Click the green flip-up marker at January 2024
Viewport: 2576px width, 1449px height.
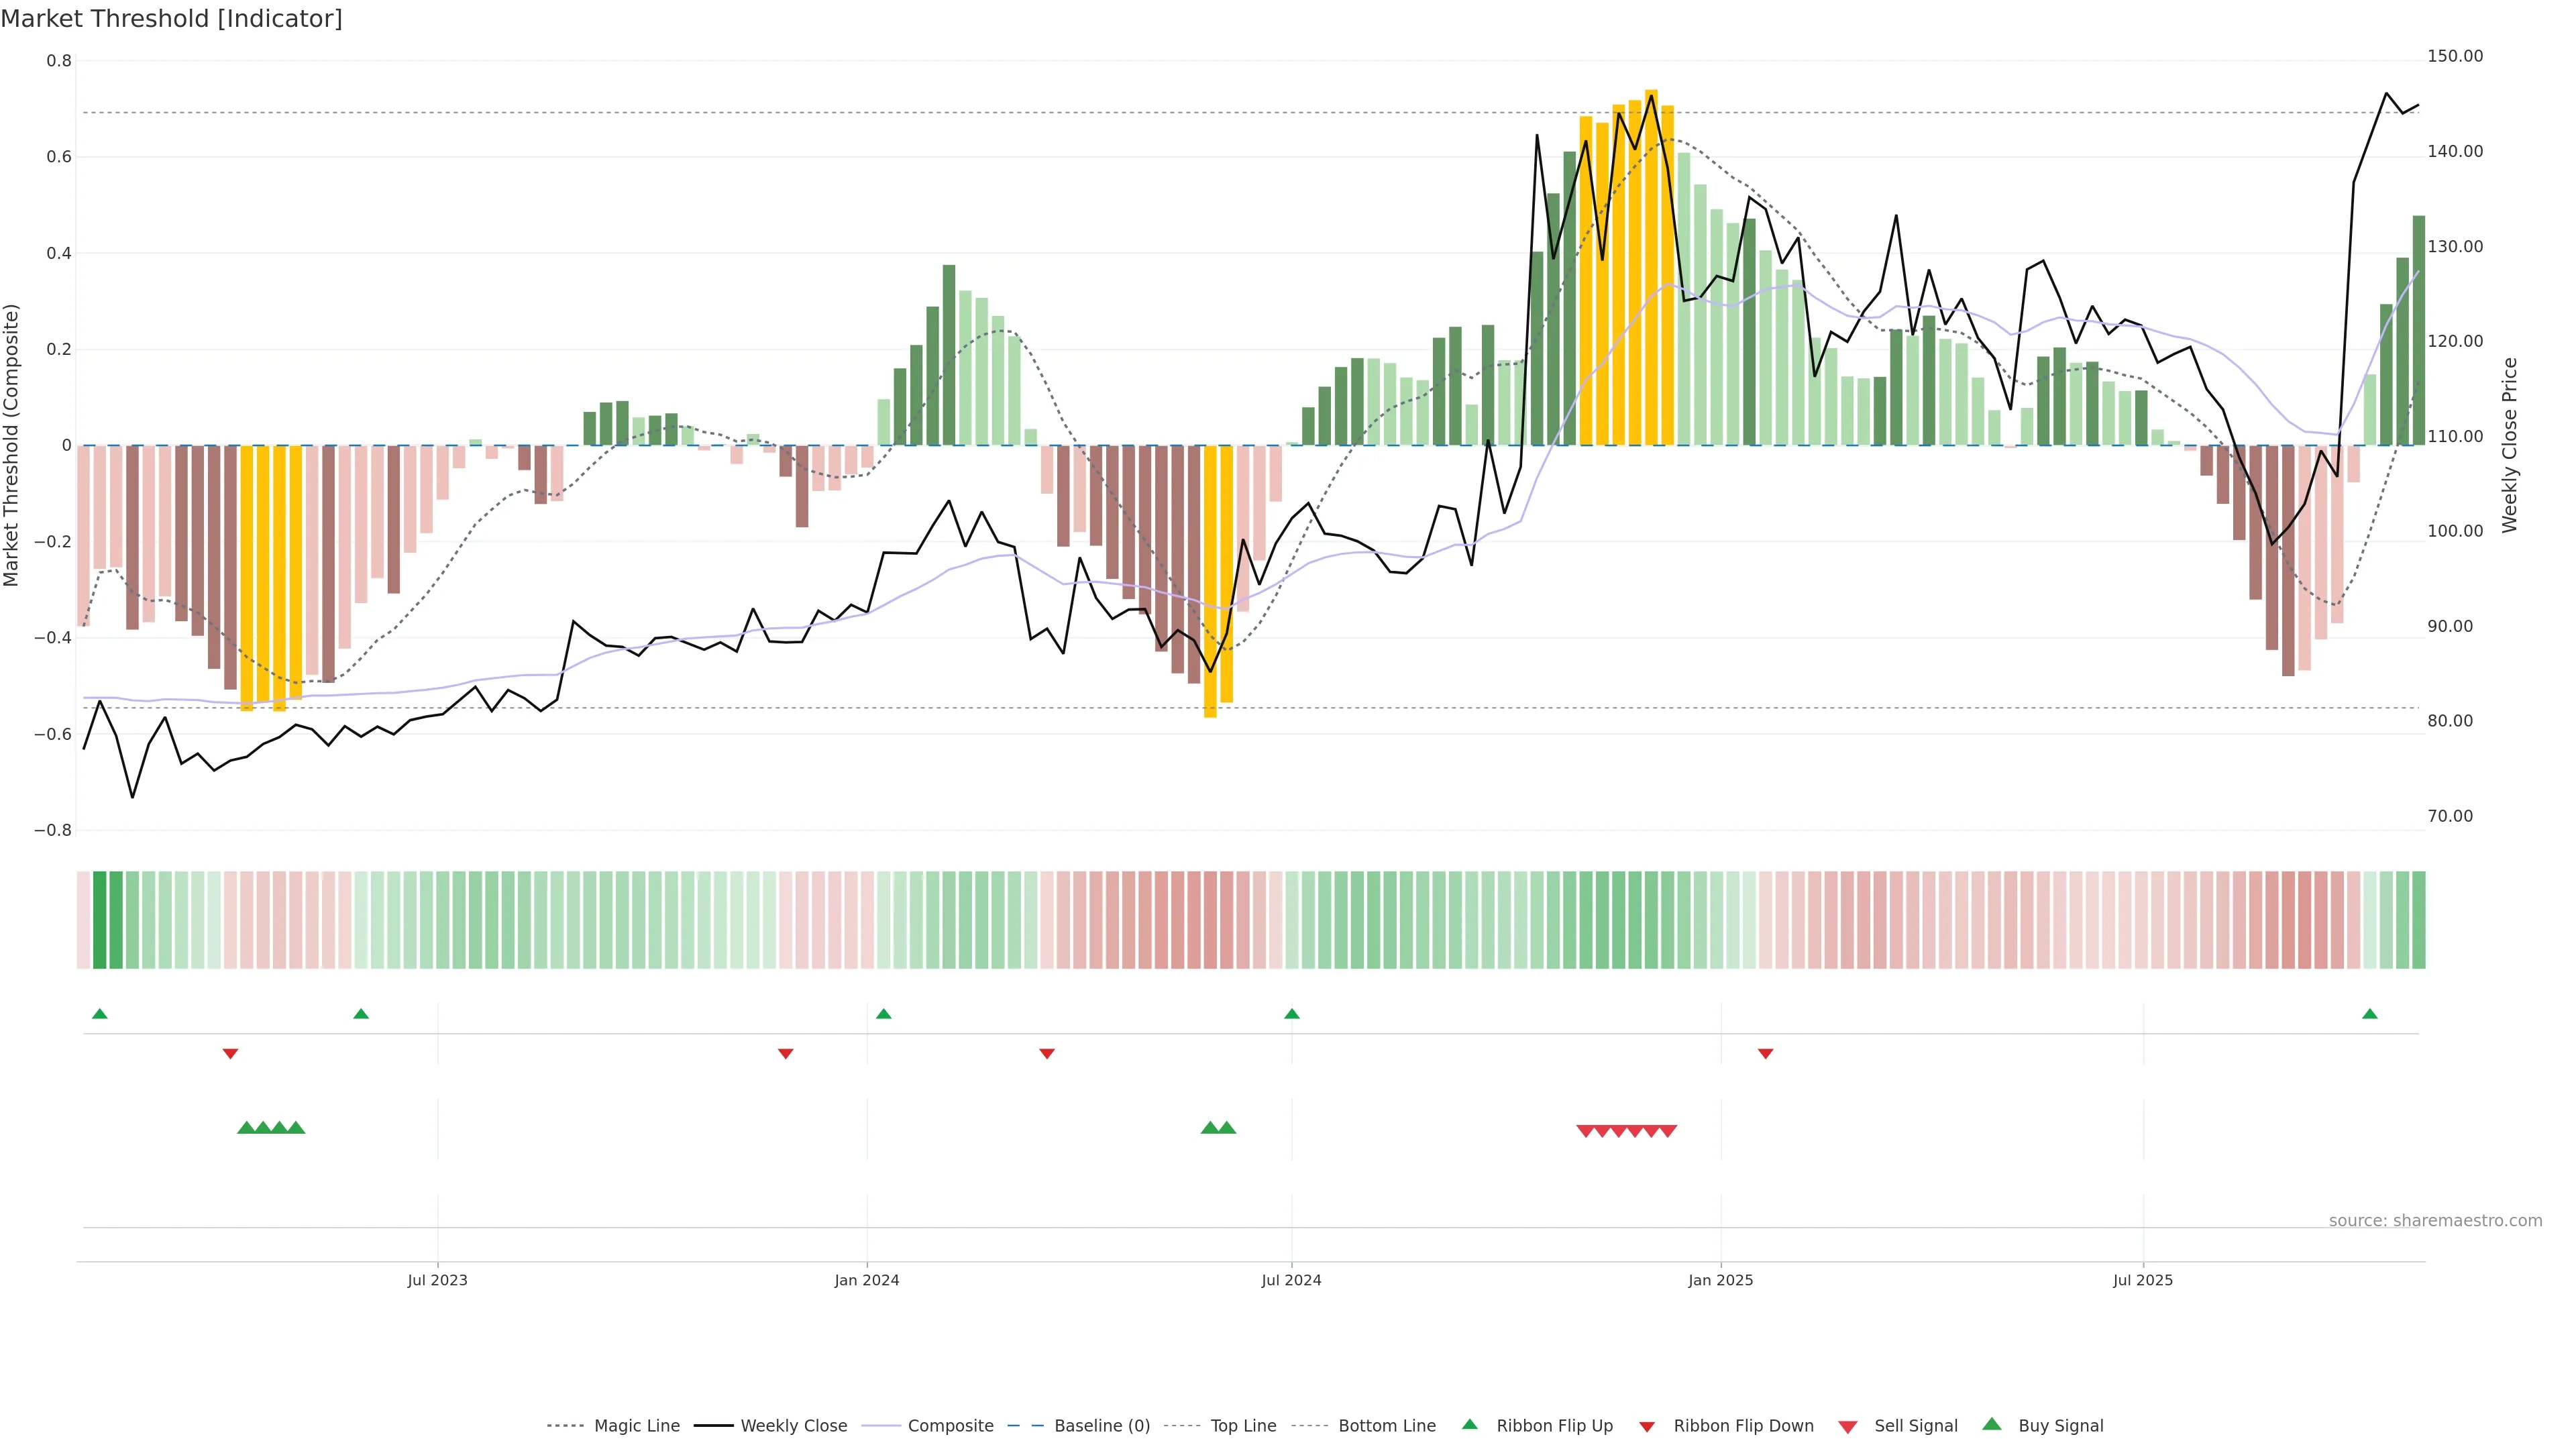(x=883, y=1014)
